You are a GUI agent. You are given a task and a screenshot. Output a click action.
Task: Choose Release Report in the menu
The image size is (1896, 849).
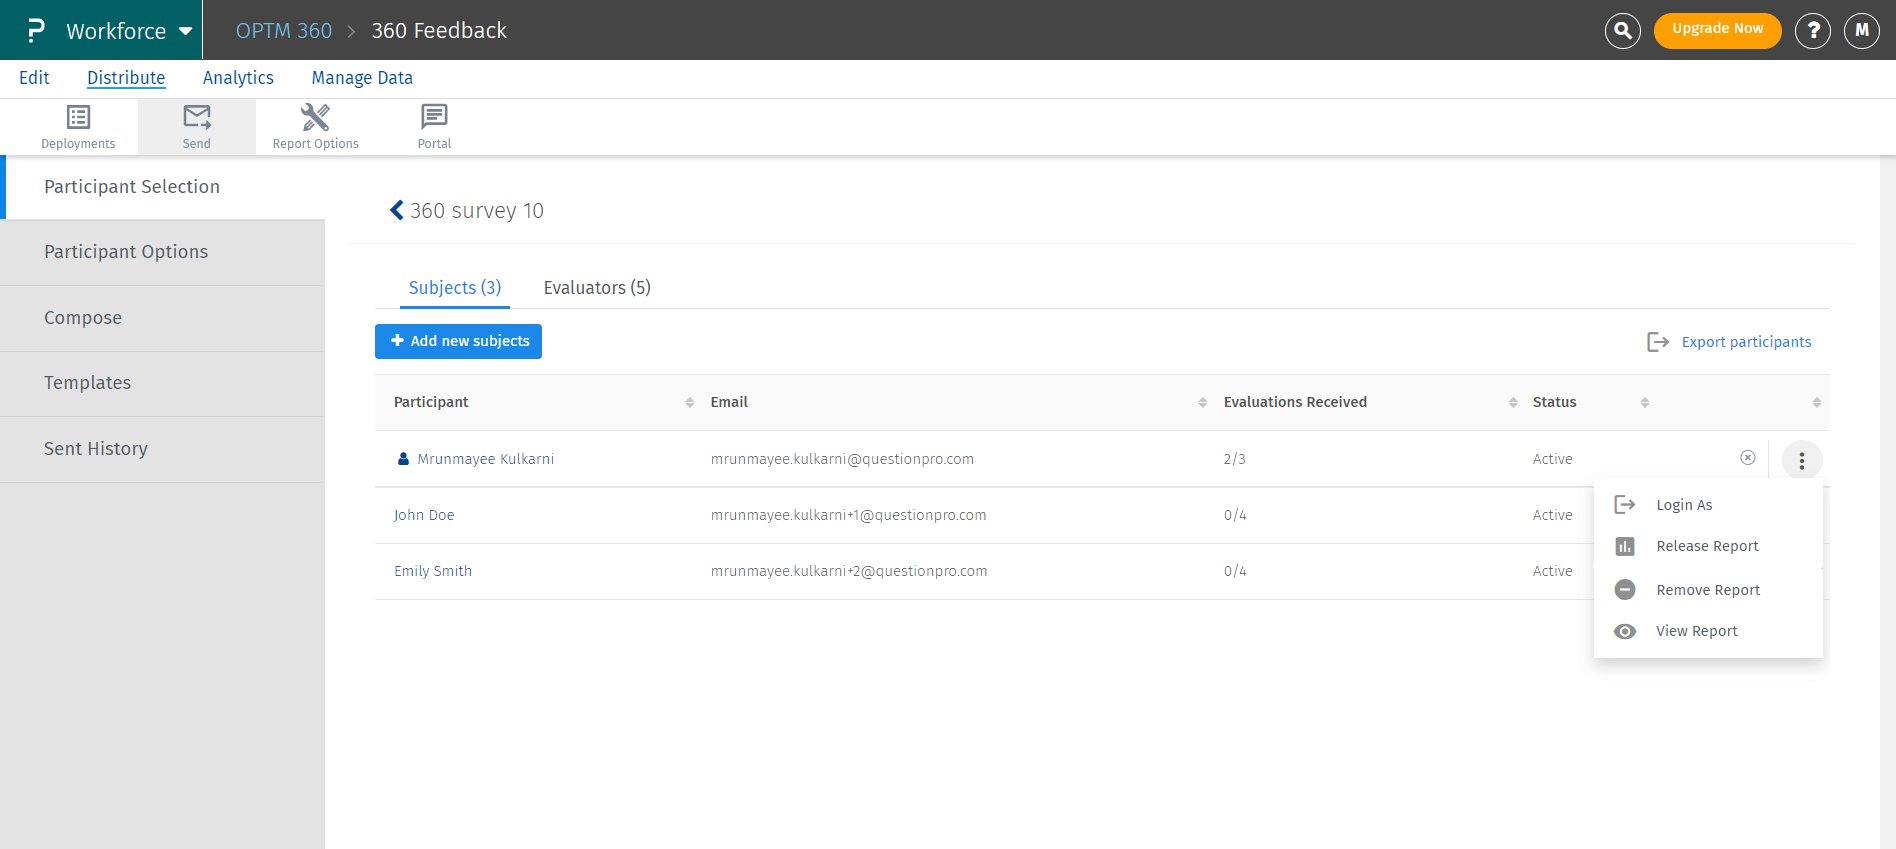point(1706,546)
